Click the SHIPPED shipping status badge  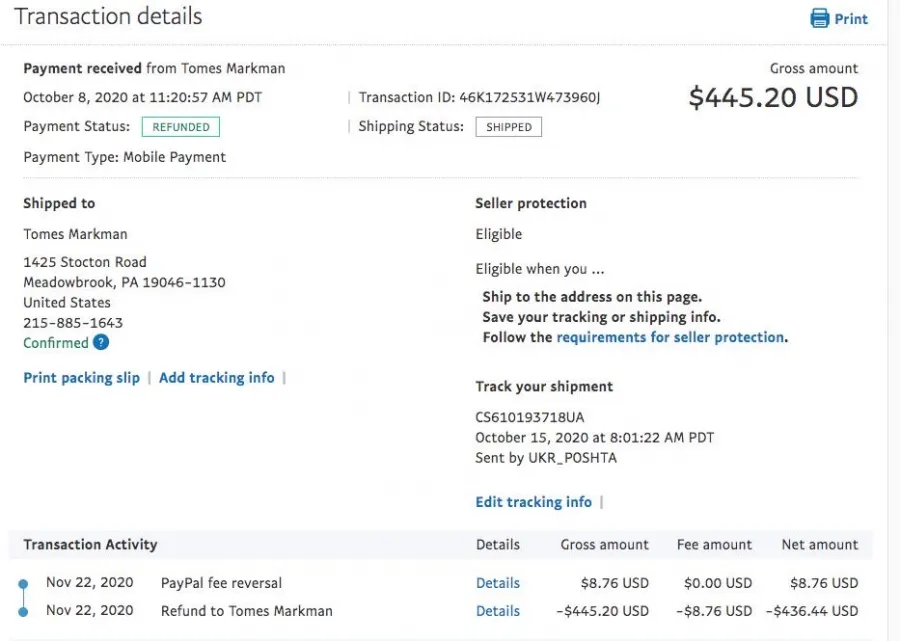509,127
